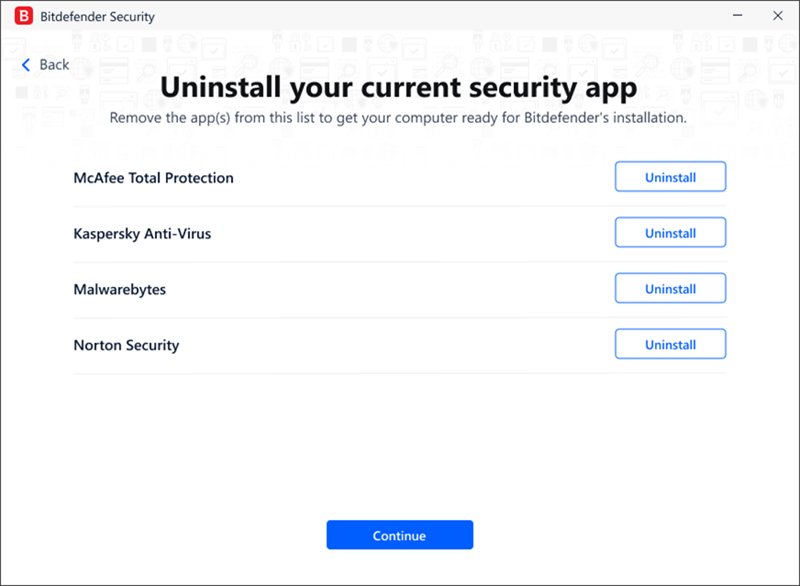
Task: Click the red Bitdefender B logo
Action: (23, 16)
